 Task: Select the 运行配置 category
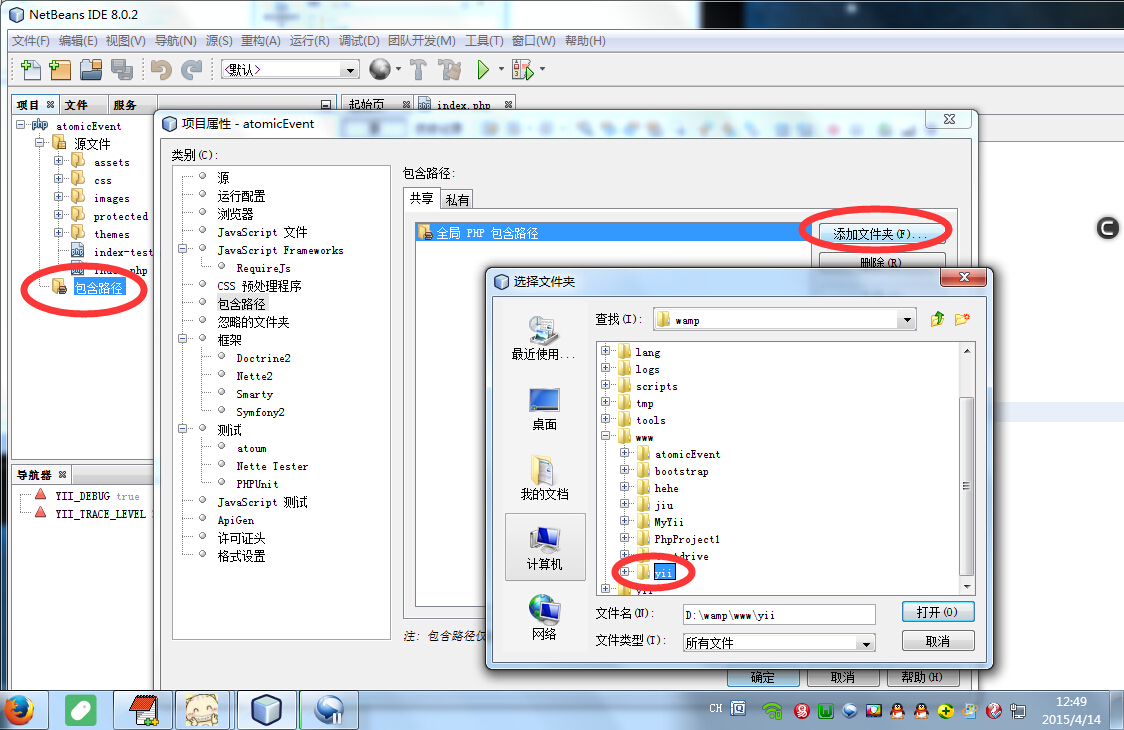[x=241, y=196]
